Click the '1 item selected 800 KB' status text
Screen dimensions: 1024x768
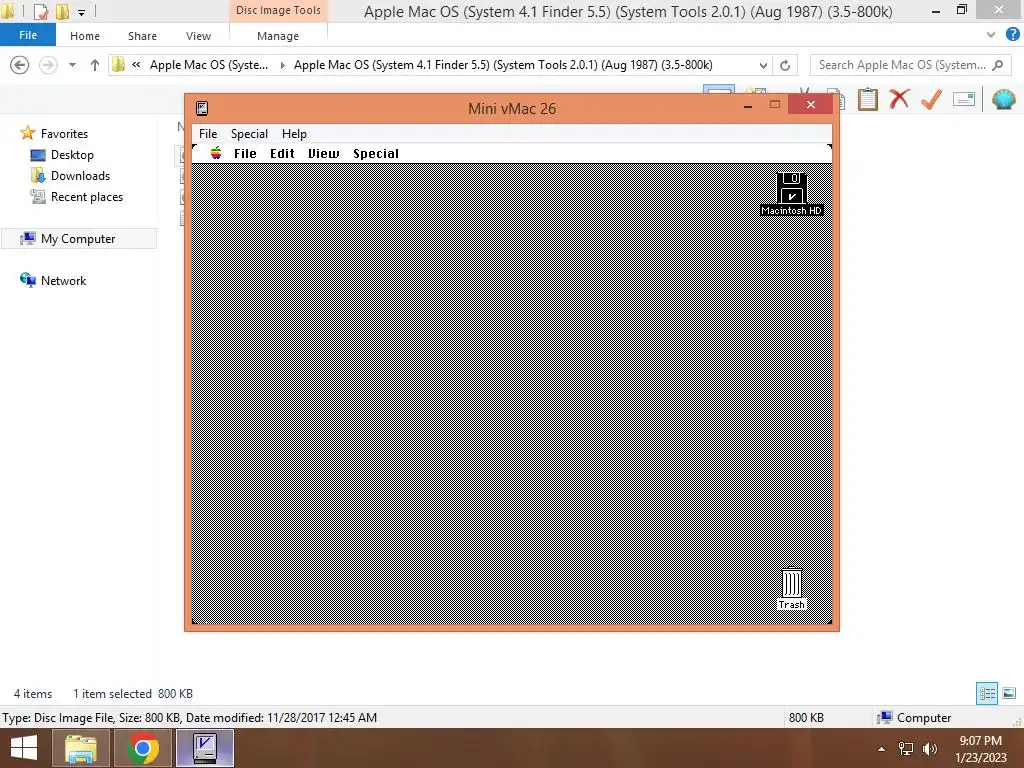[x=133, y=694]
